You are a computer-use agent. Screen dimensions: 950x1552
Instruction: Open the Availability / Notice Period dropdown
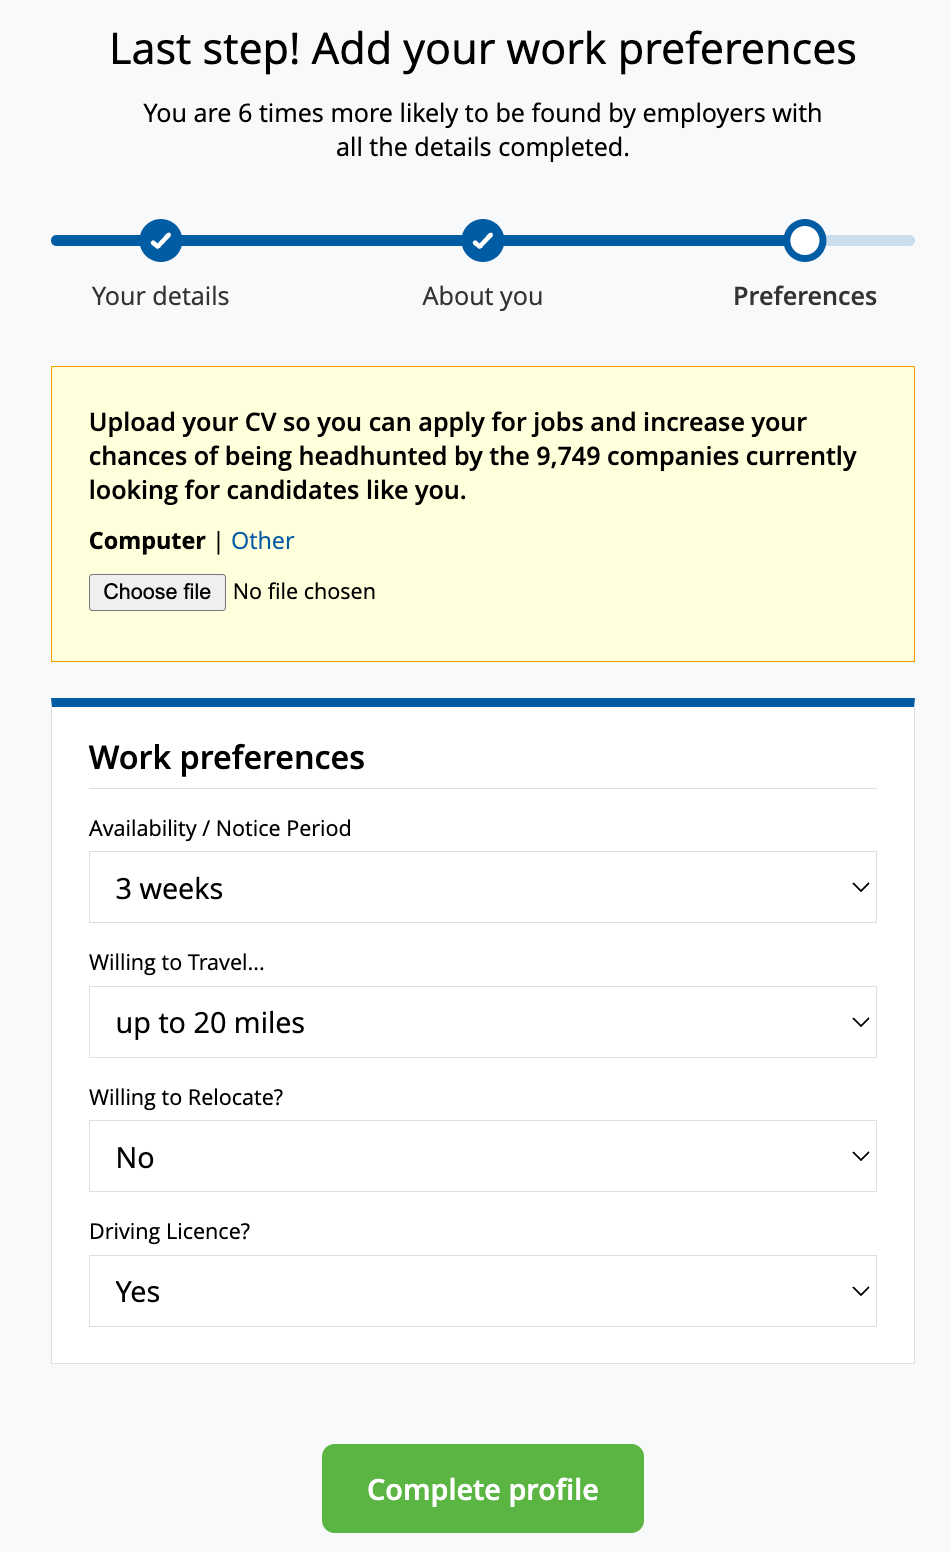coord(482,887)
